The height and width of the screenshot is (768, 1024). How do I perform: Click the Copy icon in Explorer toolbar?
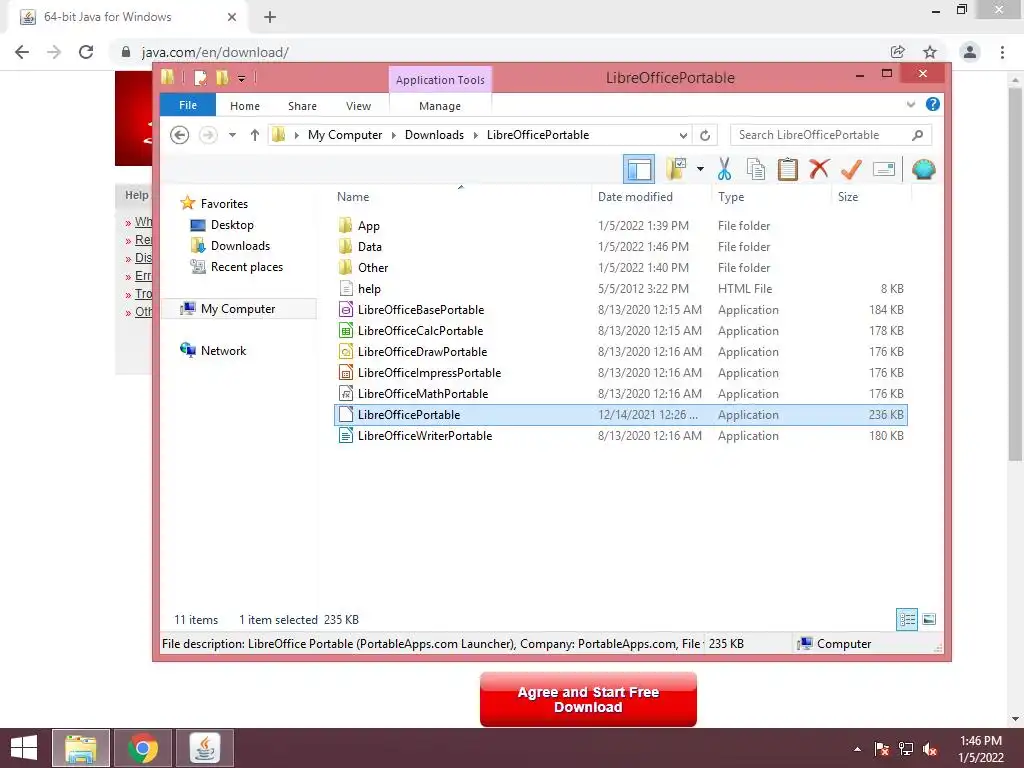[x=756, y=169]
